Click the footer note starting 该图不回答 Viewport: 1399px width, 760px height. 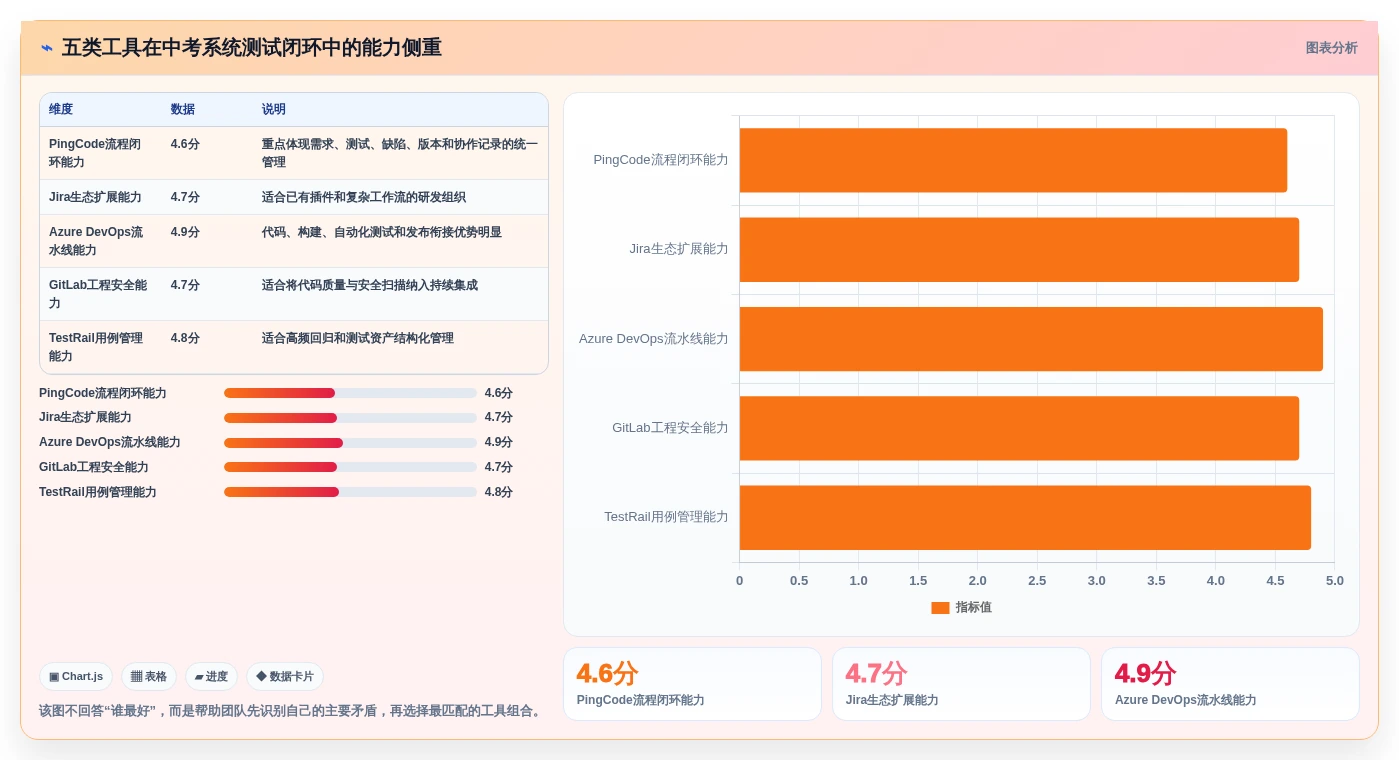(292, 711)
